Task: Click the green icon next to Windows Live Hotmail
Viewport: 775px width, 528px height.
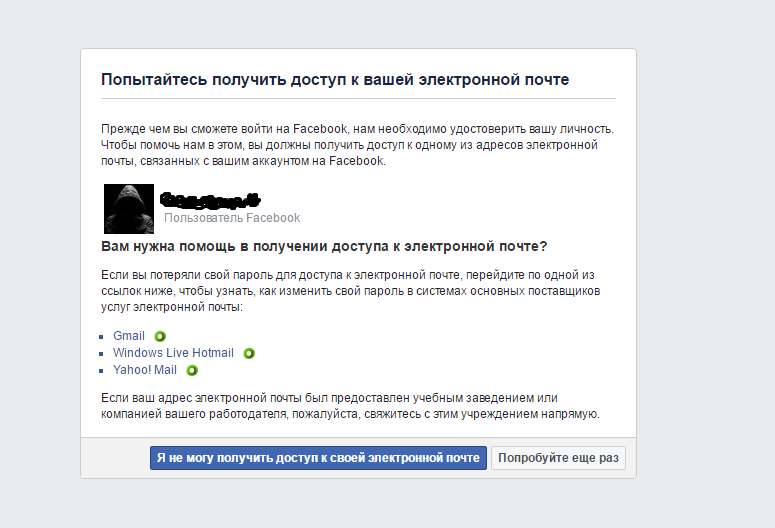Action: coord(249,353)
